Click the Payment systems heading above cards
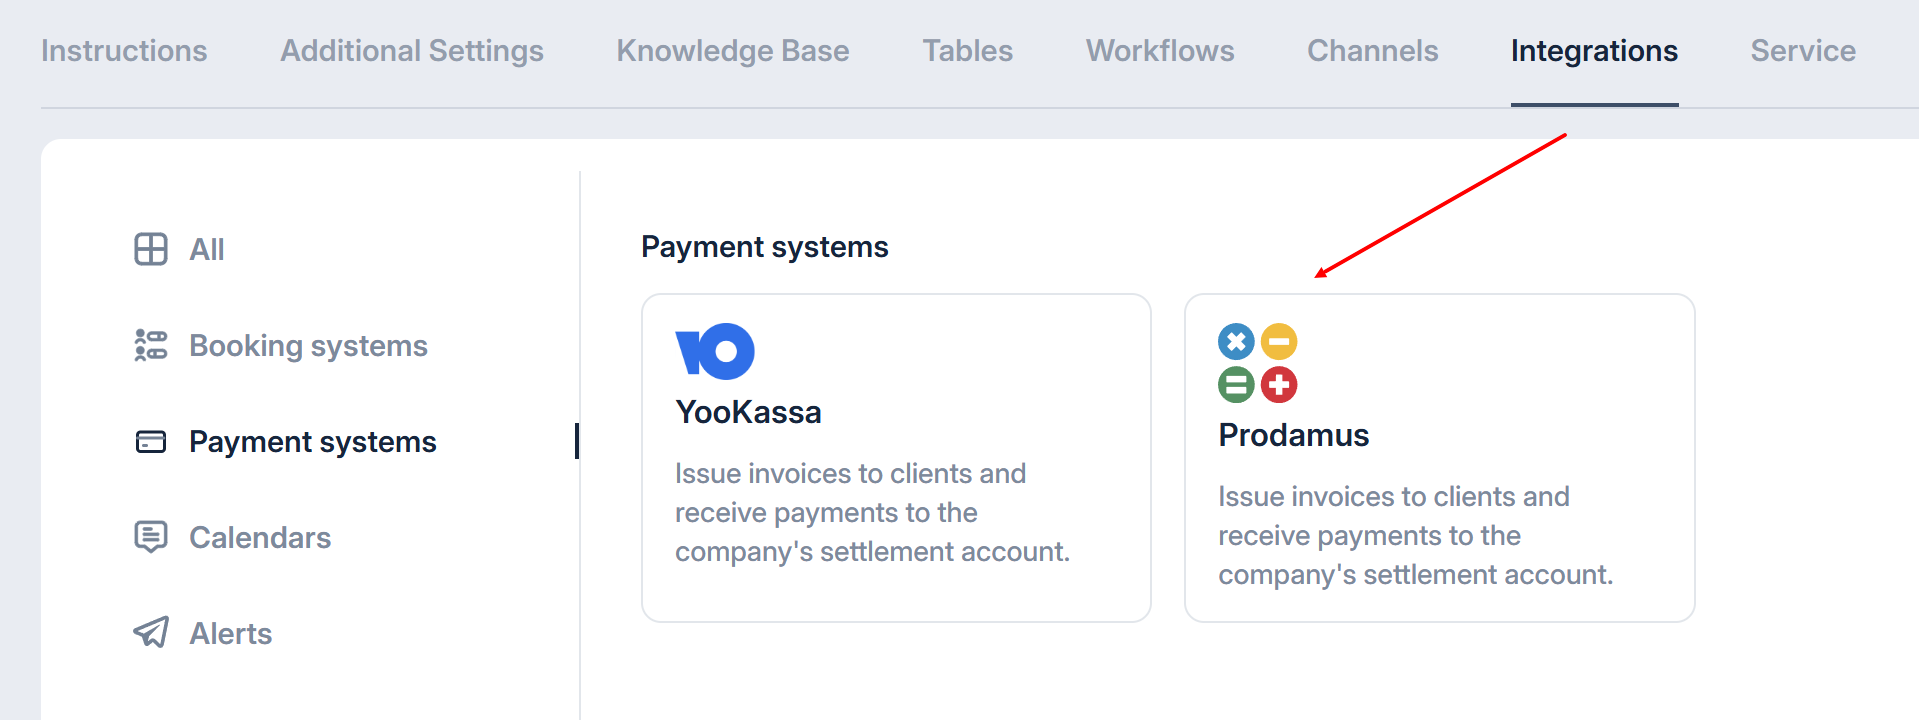Viewport: 1919px width, 720px height. [764, 247]
